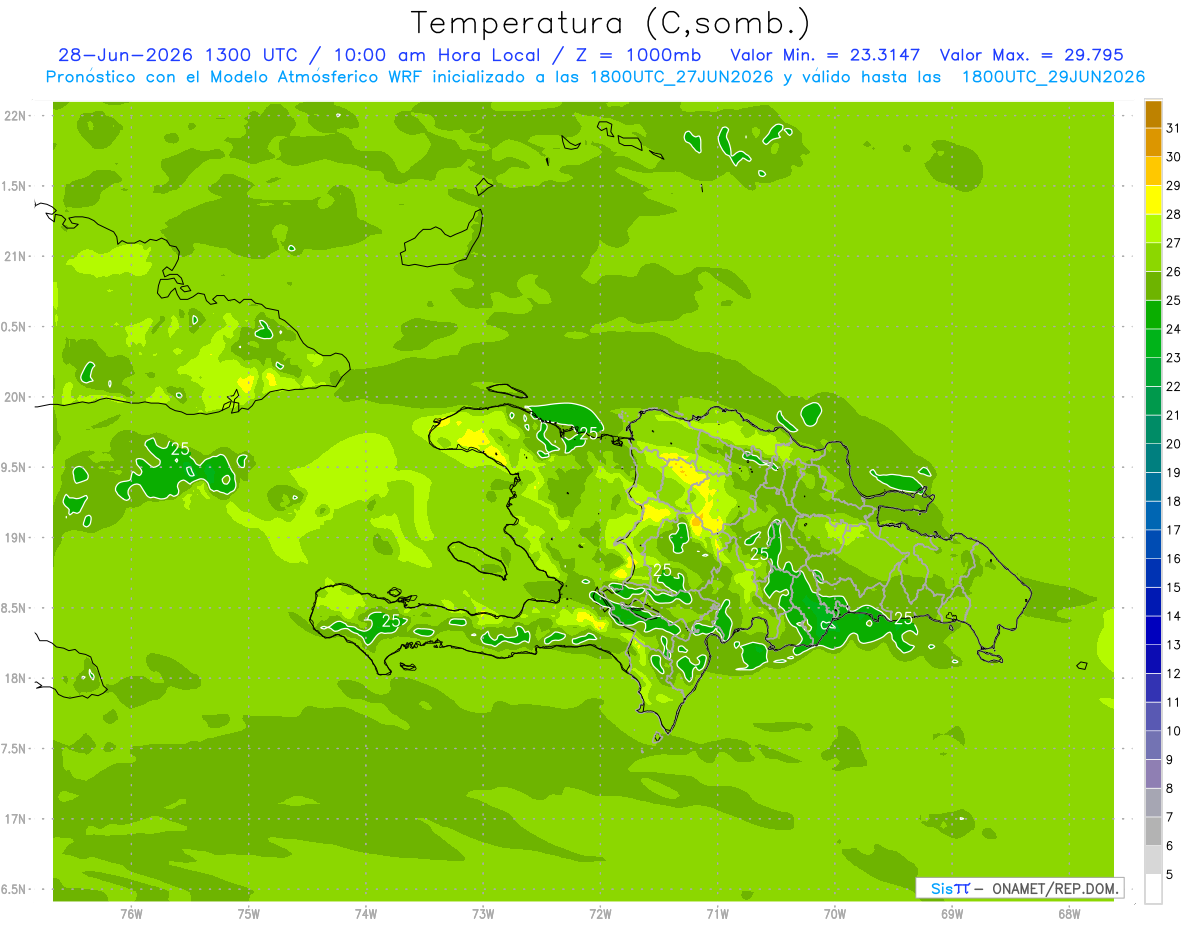This screenshot has height=927, width=1200.
Task: Click the 'SisTT - ONAMET/REP.DOM.' credit box
Action: (x=1020, y=888)
